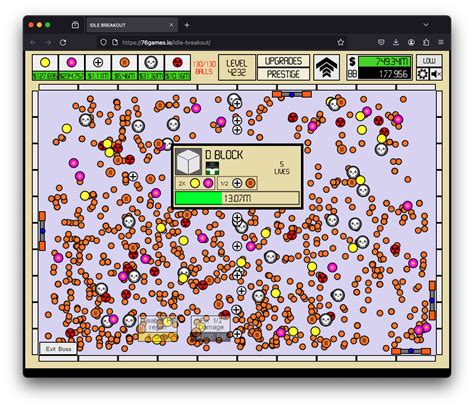Click the paddle on the right wall
Image resolution: width=474 pixels, height=408 pixels.
coord(432,300)
